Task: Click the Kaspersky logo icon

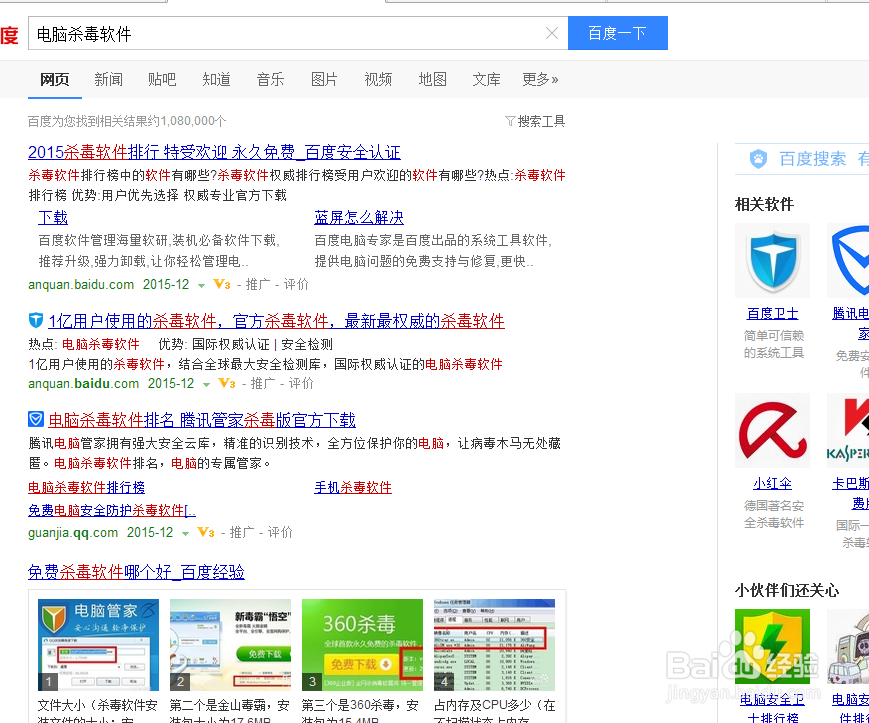Action: (x=848, y=430)
